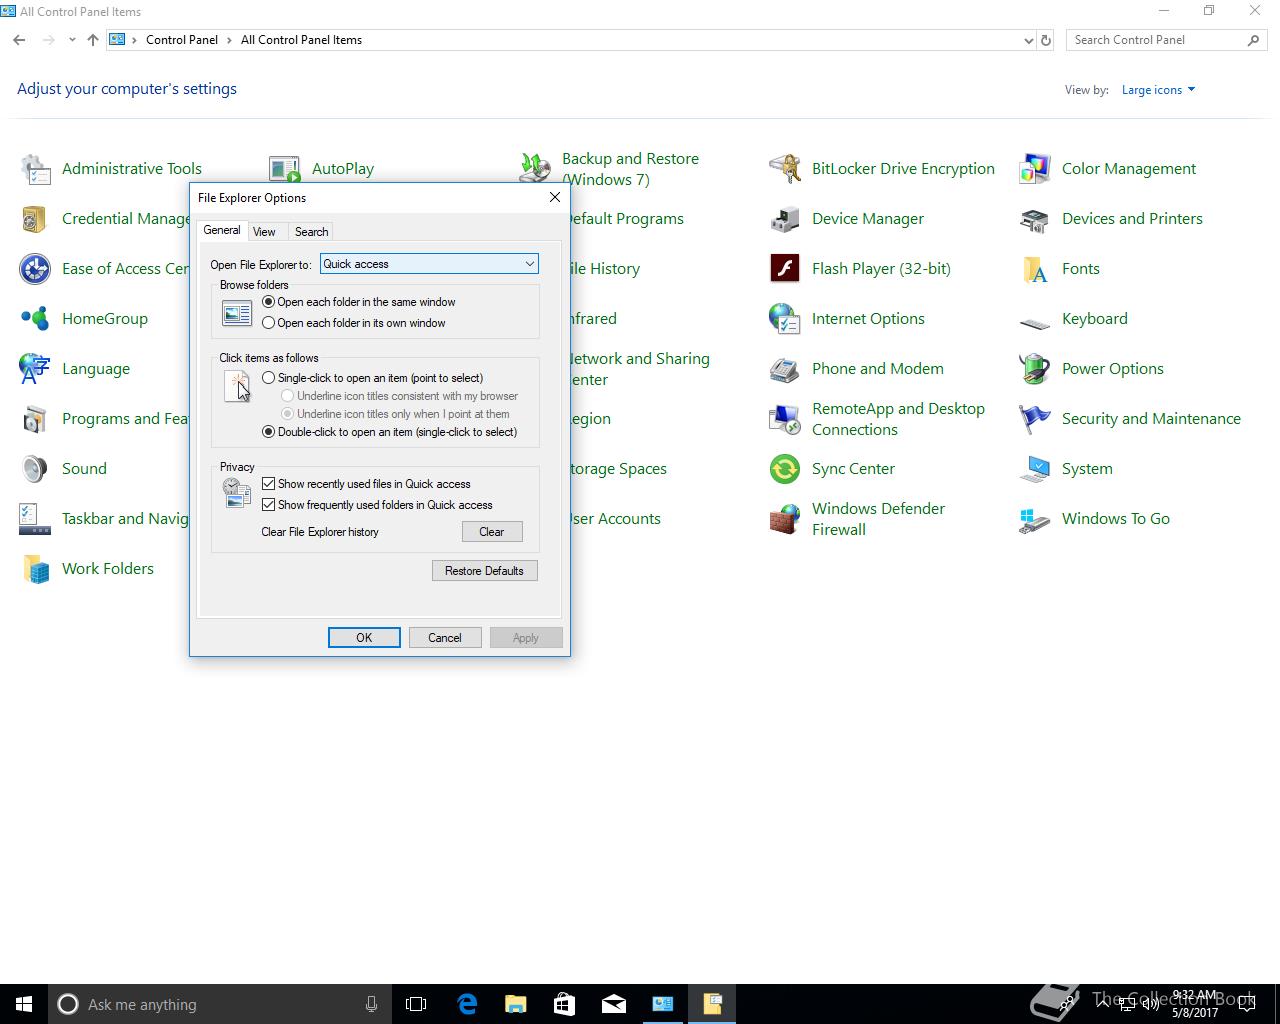The height and width of the screenshot is (1024, 1280).
Task: Open the Task View button
Action: click(x=416, y=1004)
